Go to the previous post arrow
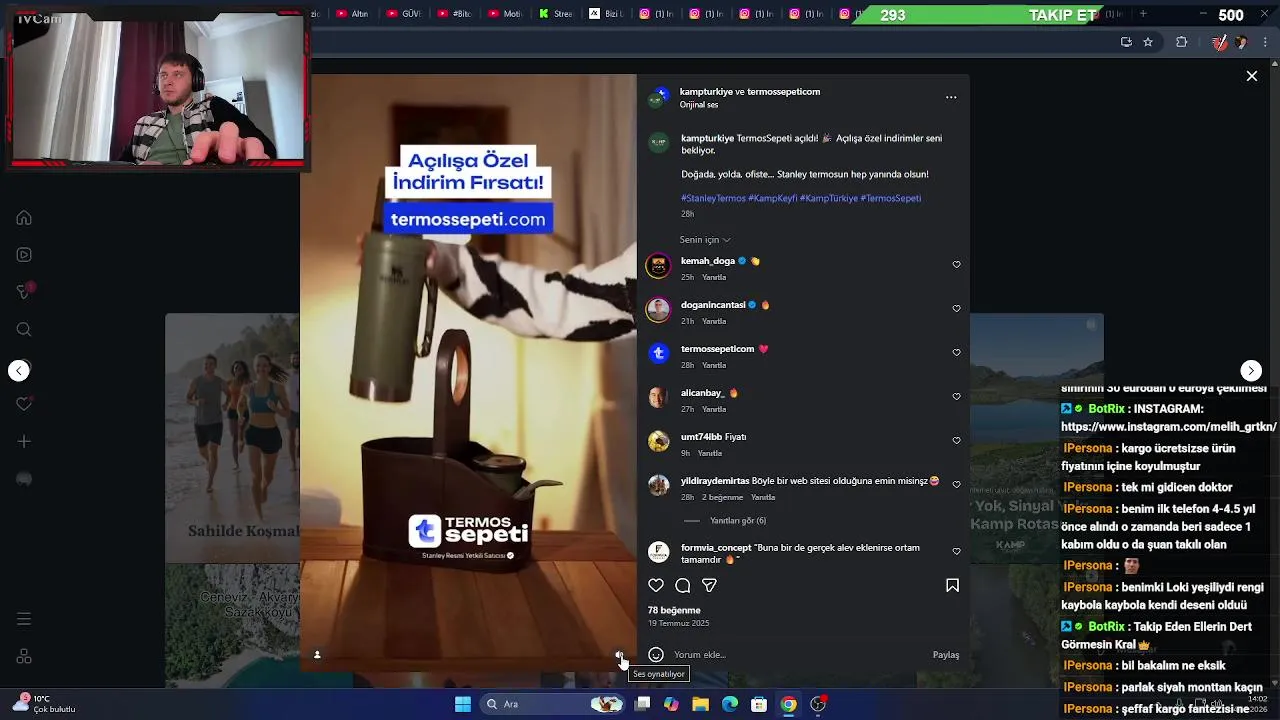 tap(19, 371)
